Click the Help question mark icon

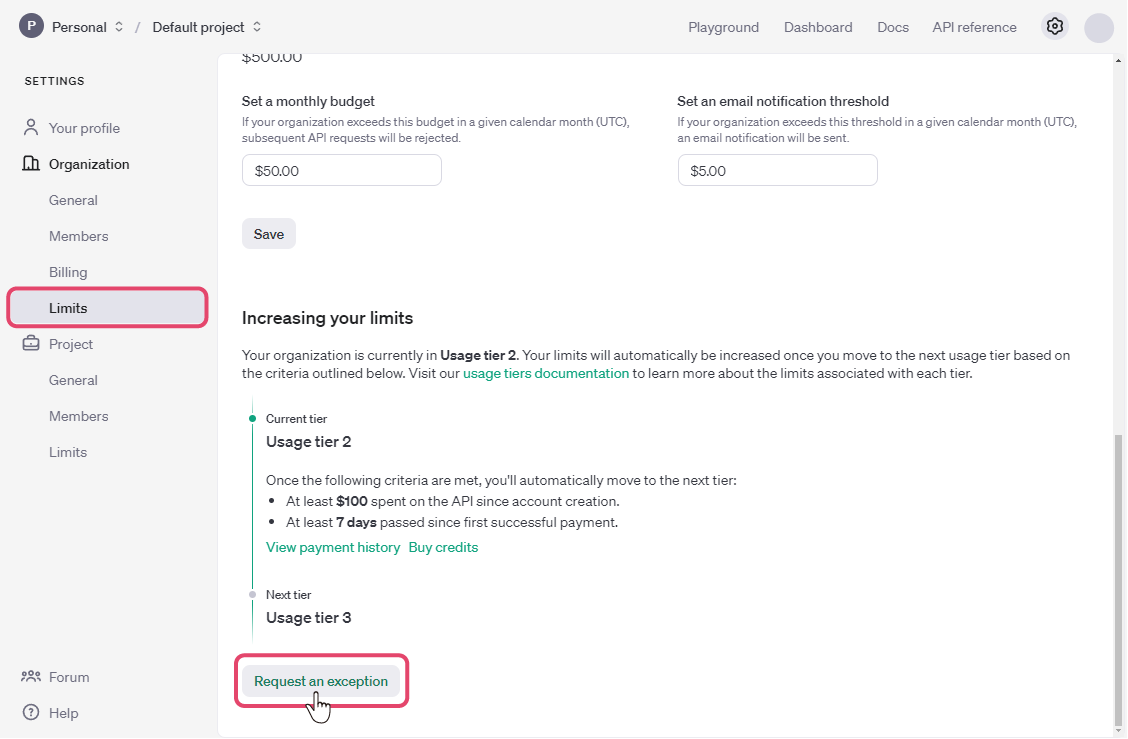click(31, 713)
